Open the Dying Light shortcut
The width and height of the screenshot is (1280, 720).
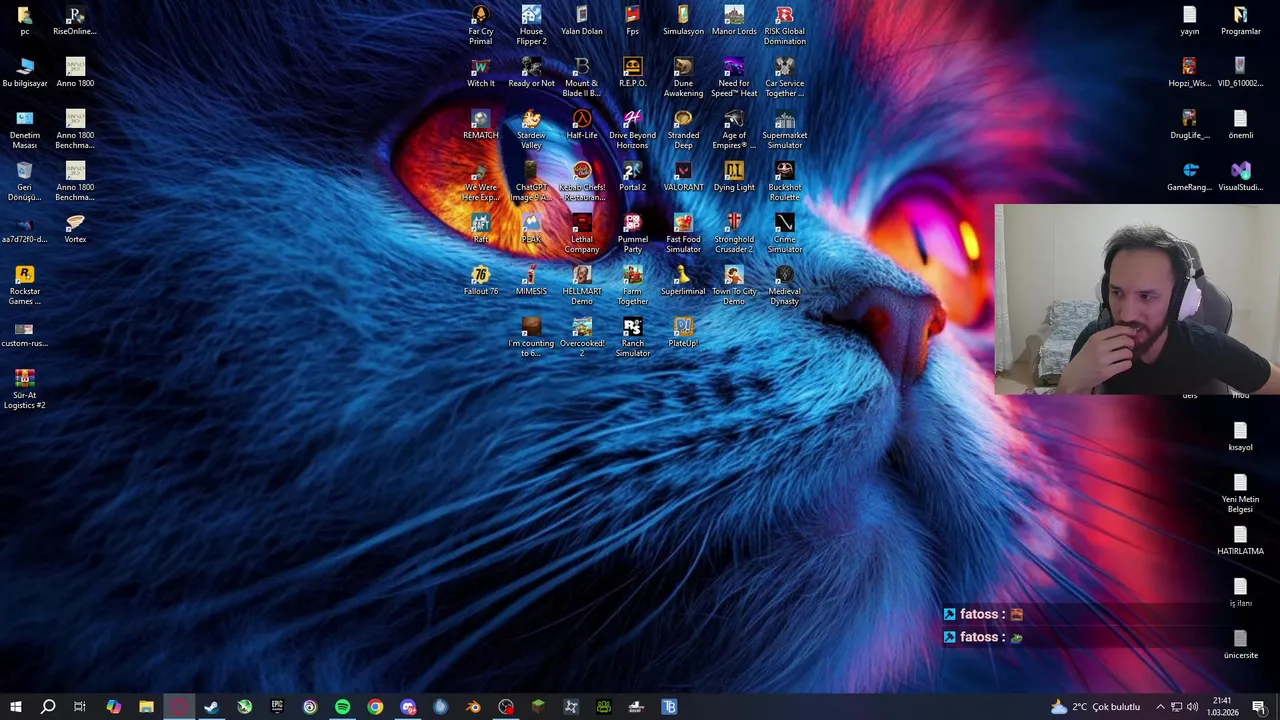tap(734, 176)
